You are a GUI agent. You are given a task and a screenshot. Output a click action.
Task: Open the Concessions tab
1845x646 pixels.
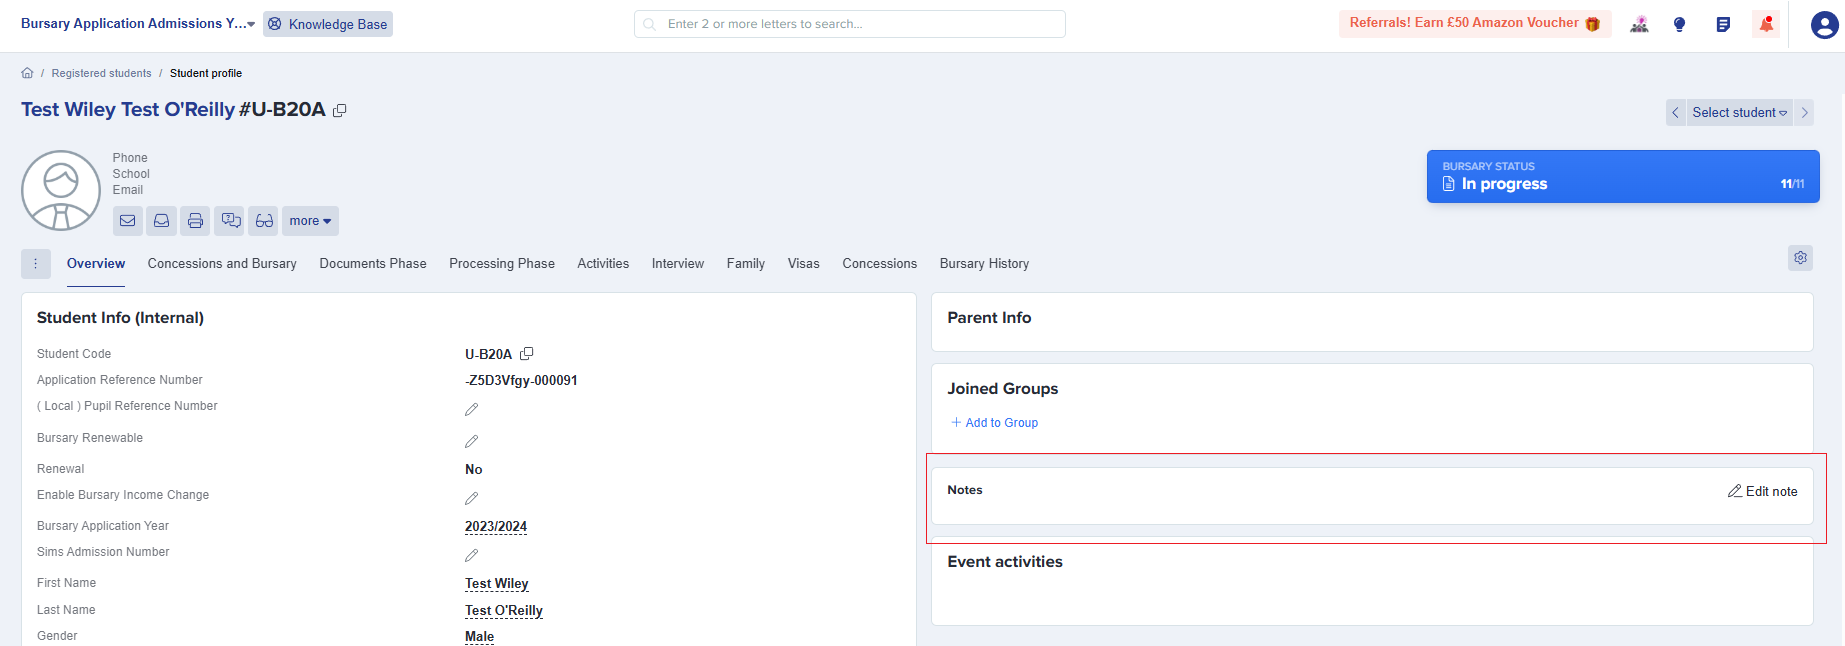tap(880, 264)
